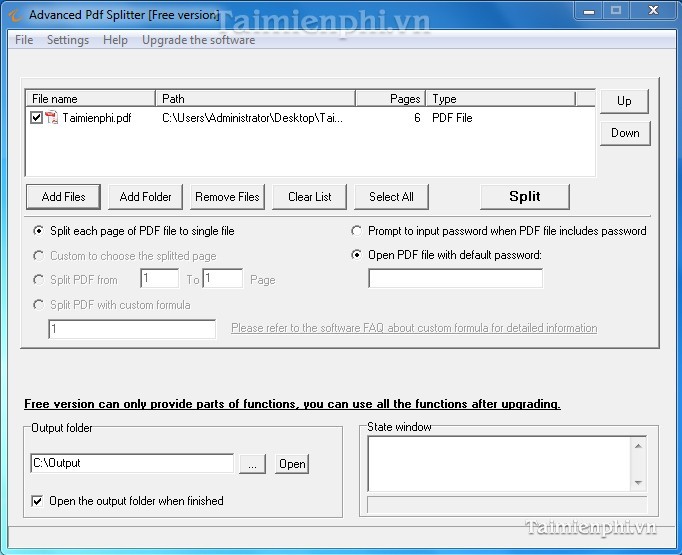Click the Advanced Pdf Splitter title bar icon
Viewport: 682px width, 555px height.
click(15, 16)
